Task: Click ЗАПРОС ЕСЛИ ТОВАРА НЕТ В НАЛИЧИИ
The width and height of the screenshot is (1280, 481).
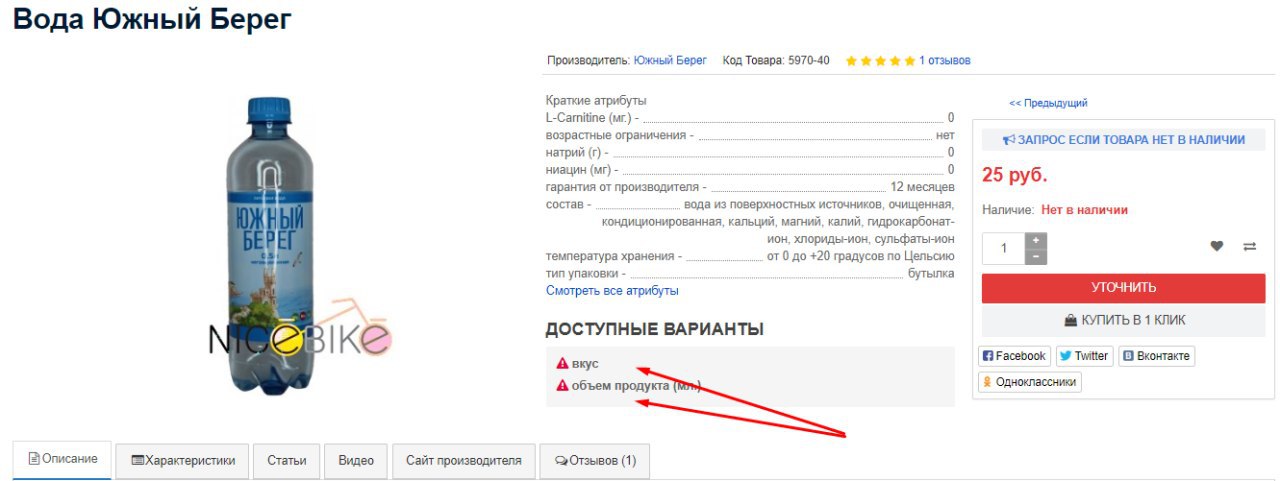Action: (1123, 140)
